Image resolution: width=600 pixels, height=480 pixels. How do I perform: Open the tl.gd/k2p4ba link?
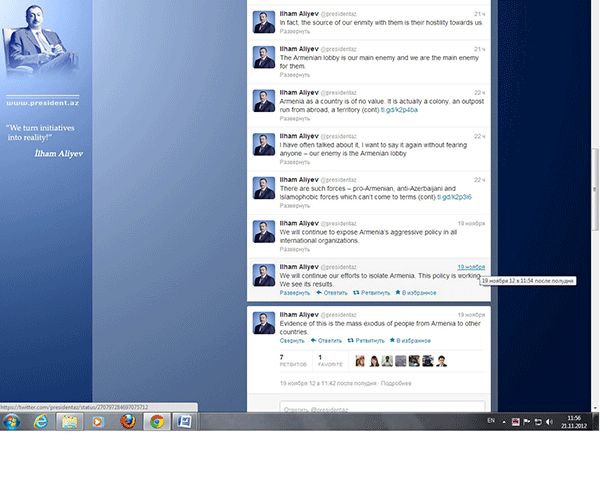(x=399, y=110)
